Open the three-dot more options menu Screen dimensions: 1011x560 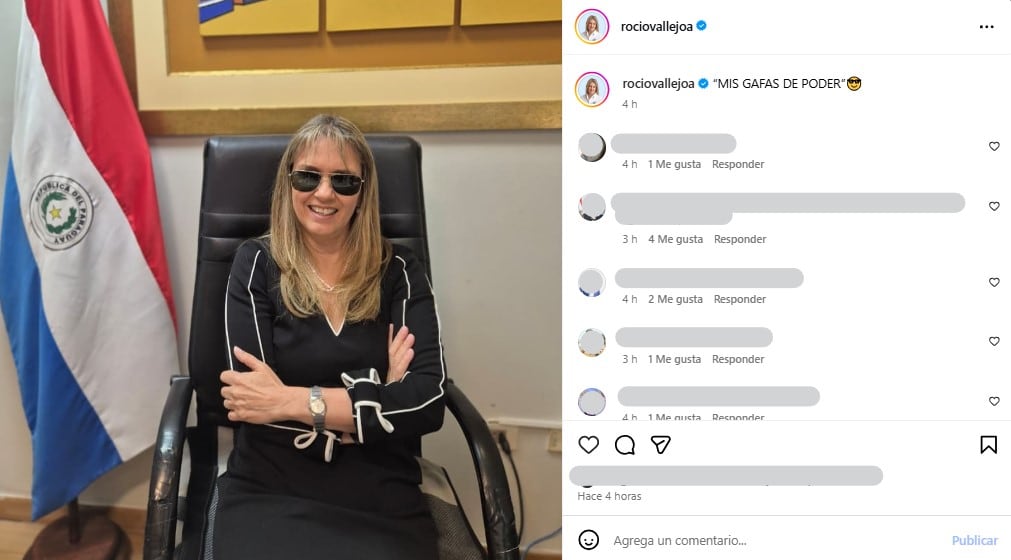point(986,27)
